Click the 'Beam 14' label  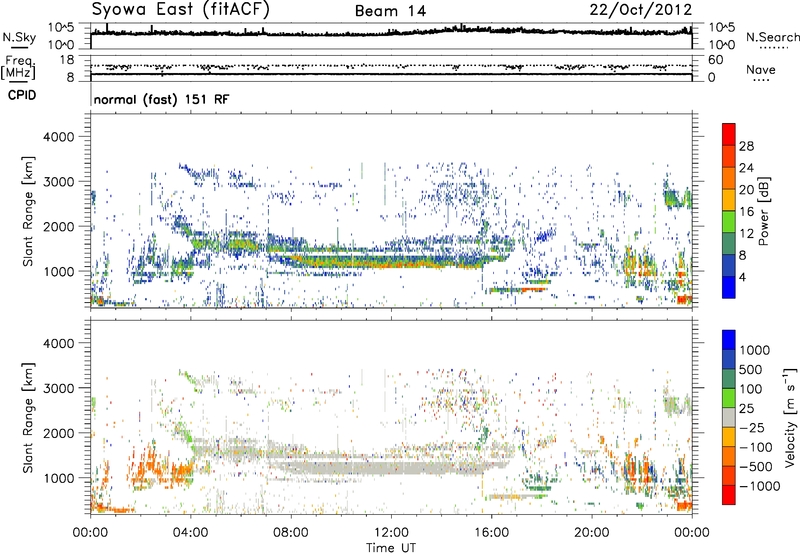(x=390, y=11)
